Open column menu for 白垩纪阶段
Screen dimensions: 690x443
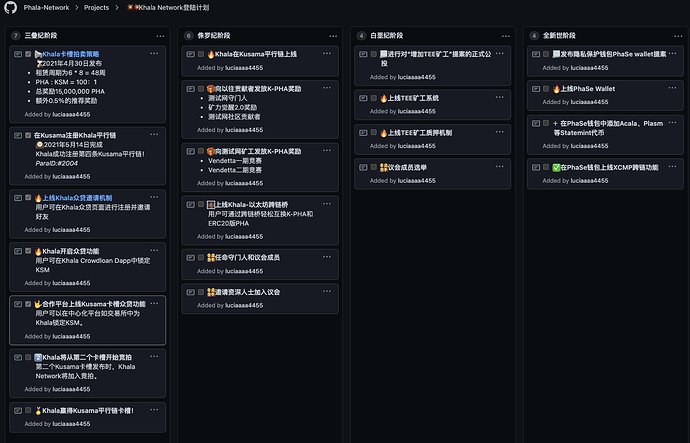506,36
